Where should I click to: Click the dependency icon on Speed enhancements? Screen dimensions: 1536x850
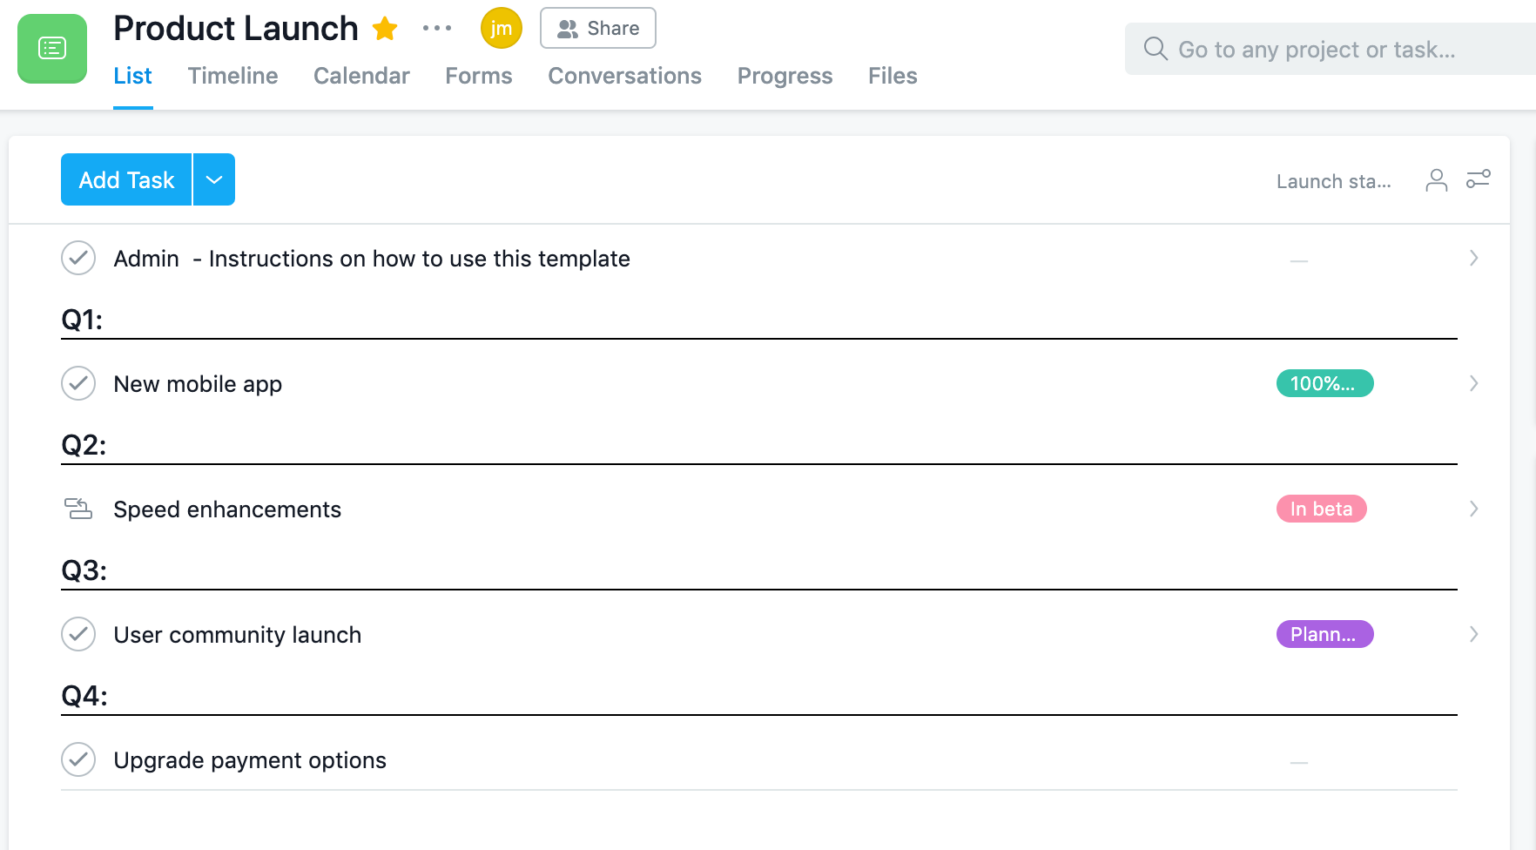(78, 509)
